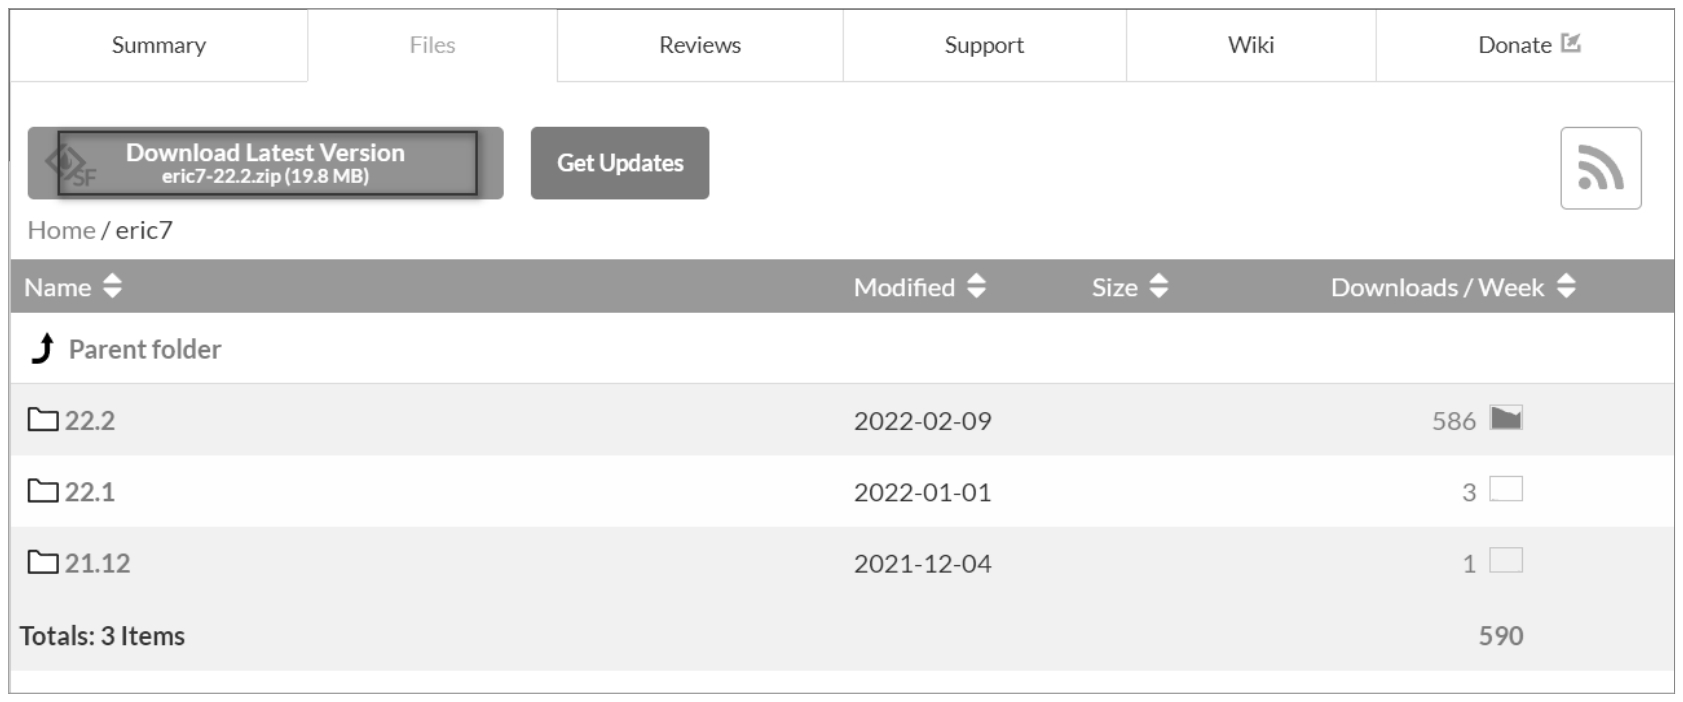This screenshot has width=1683, height=702.
Task: Click the downloads chart bar for 22.2
Action: coord(1505,418)
